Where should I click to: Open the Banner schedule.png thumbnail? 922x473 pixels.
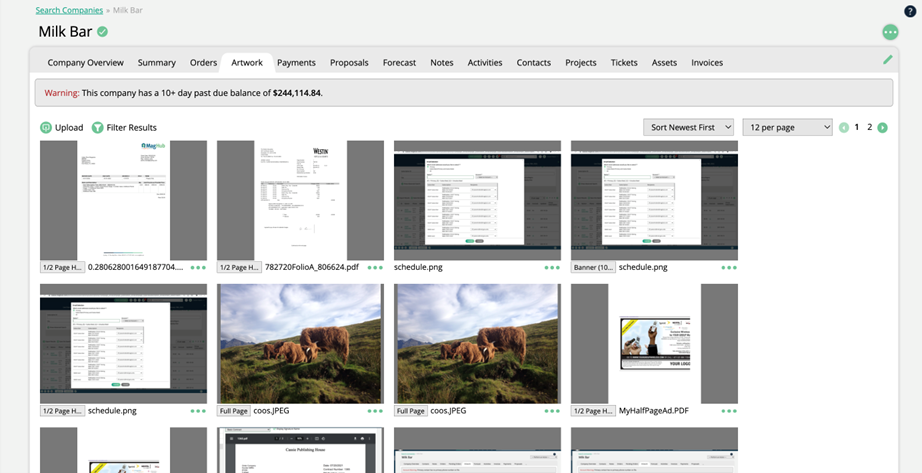point(654,200)
